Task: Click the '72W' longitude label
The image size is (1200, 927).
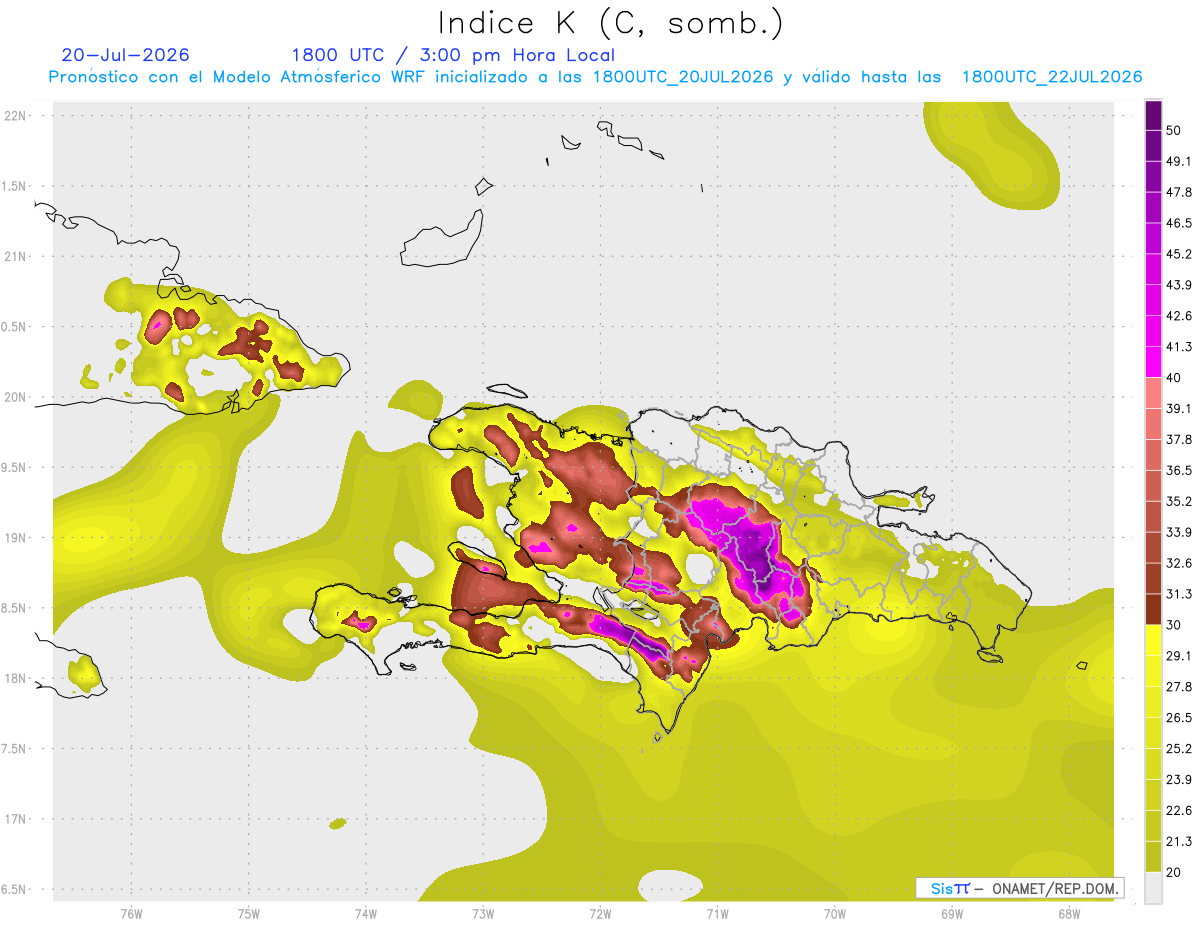Action: pyautogui.click(x=600, y=913)
